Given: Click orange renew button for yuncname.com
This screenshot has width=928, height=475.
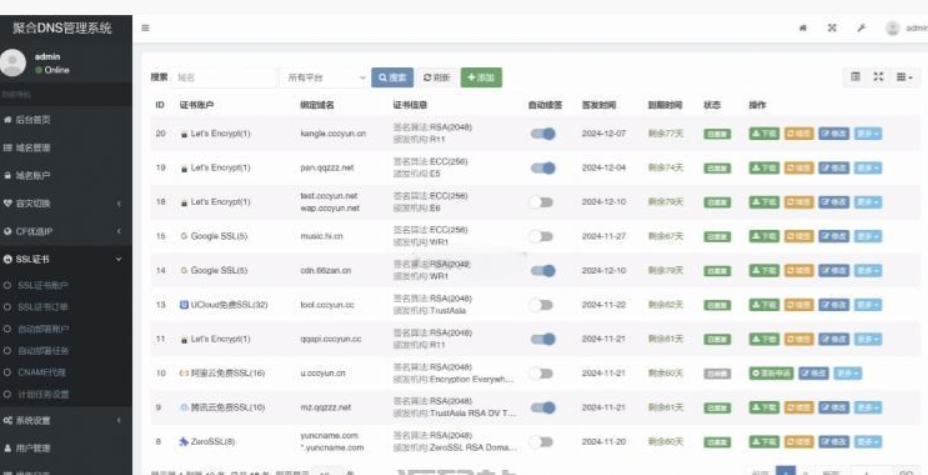Looking at the screenshot, I should (x=799, y=442).
